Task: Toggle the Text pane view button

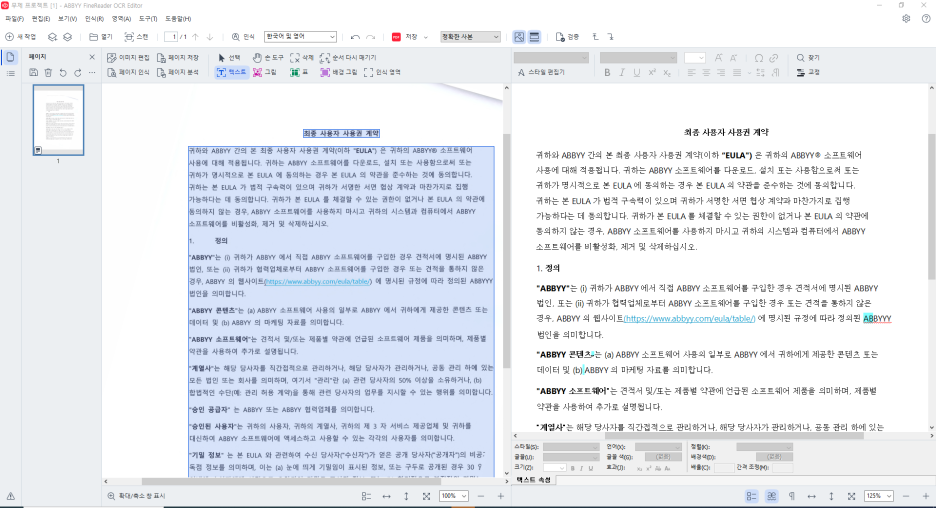Action: pos(534,37)
